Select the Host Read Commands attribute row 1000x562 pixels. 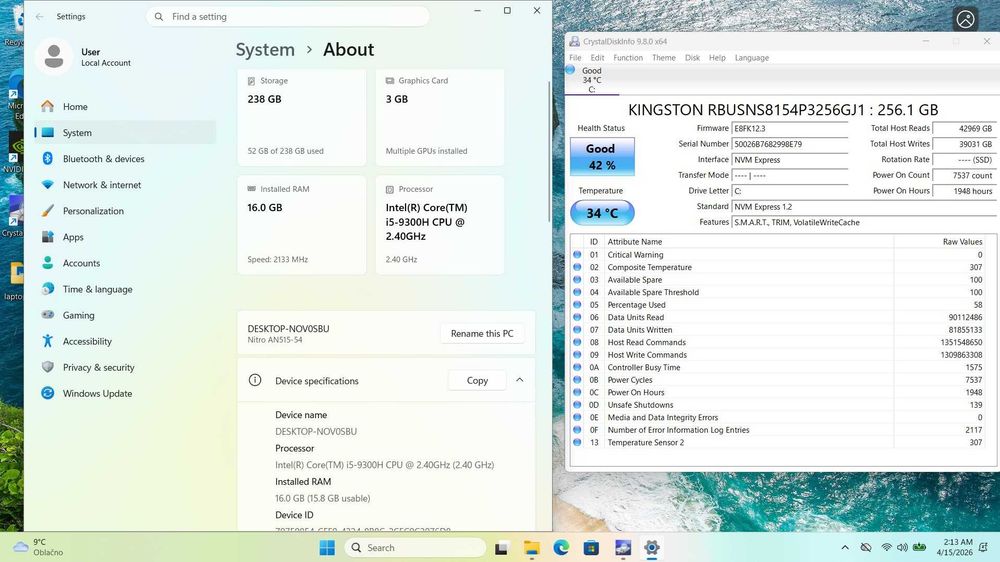pyautogui.click(x=778, y=343)
